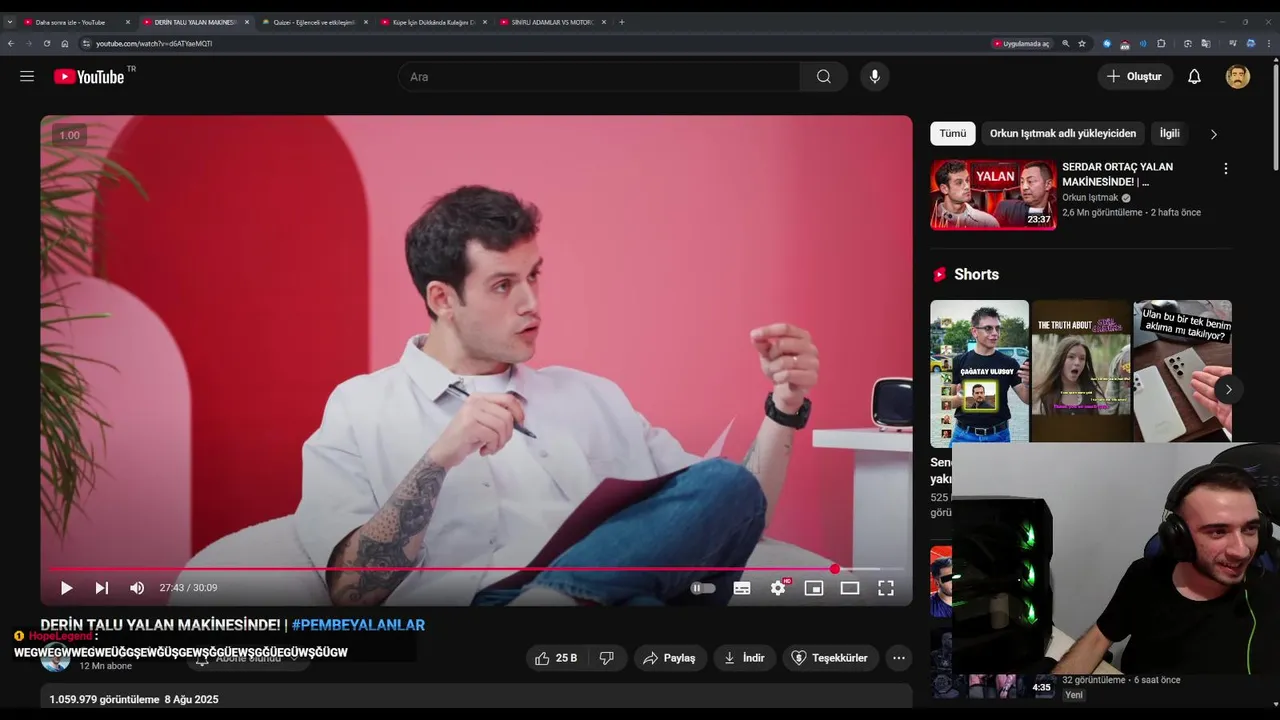Viewport: 1280px width, 720px height.
Task: Click the #PEMBEYALANLAR hashtag
Action: pyautogui.click(x=358, y=625)
